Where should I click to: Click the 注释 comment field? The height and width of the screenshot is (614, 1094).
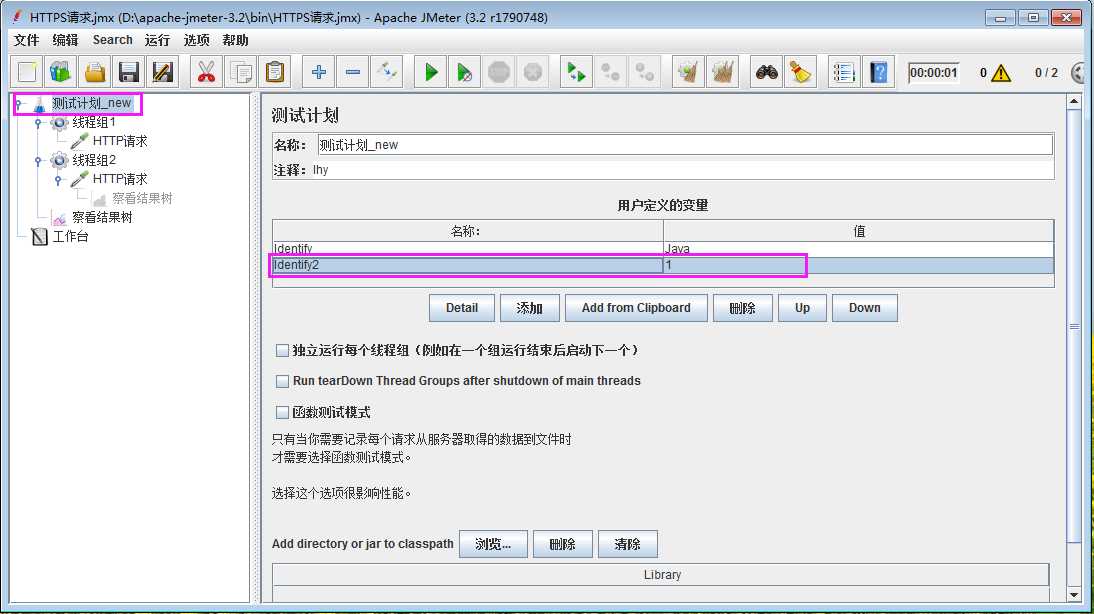(x=682, y=170)
